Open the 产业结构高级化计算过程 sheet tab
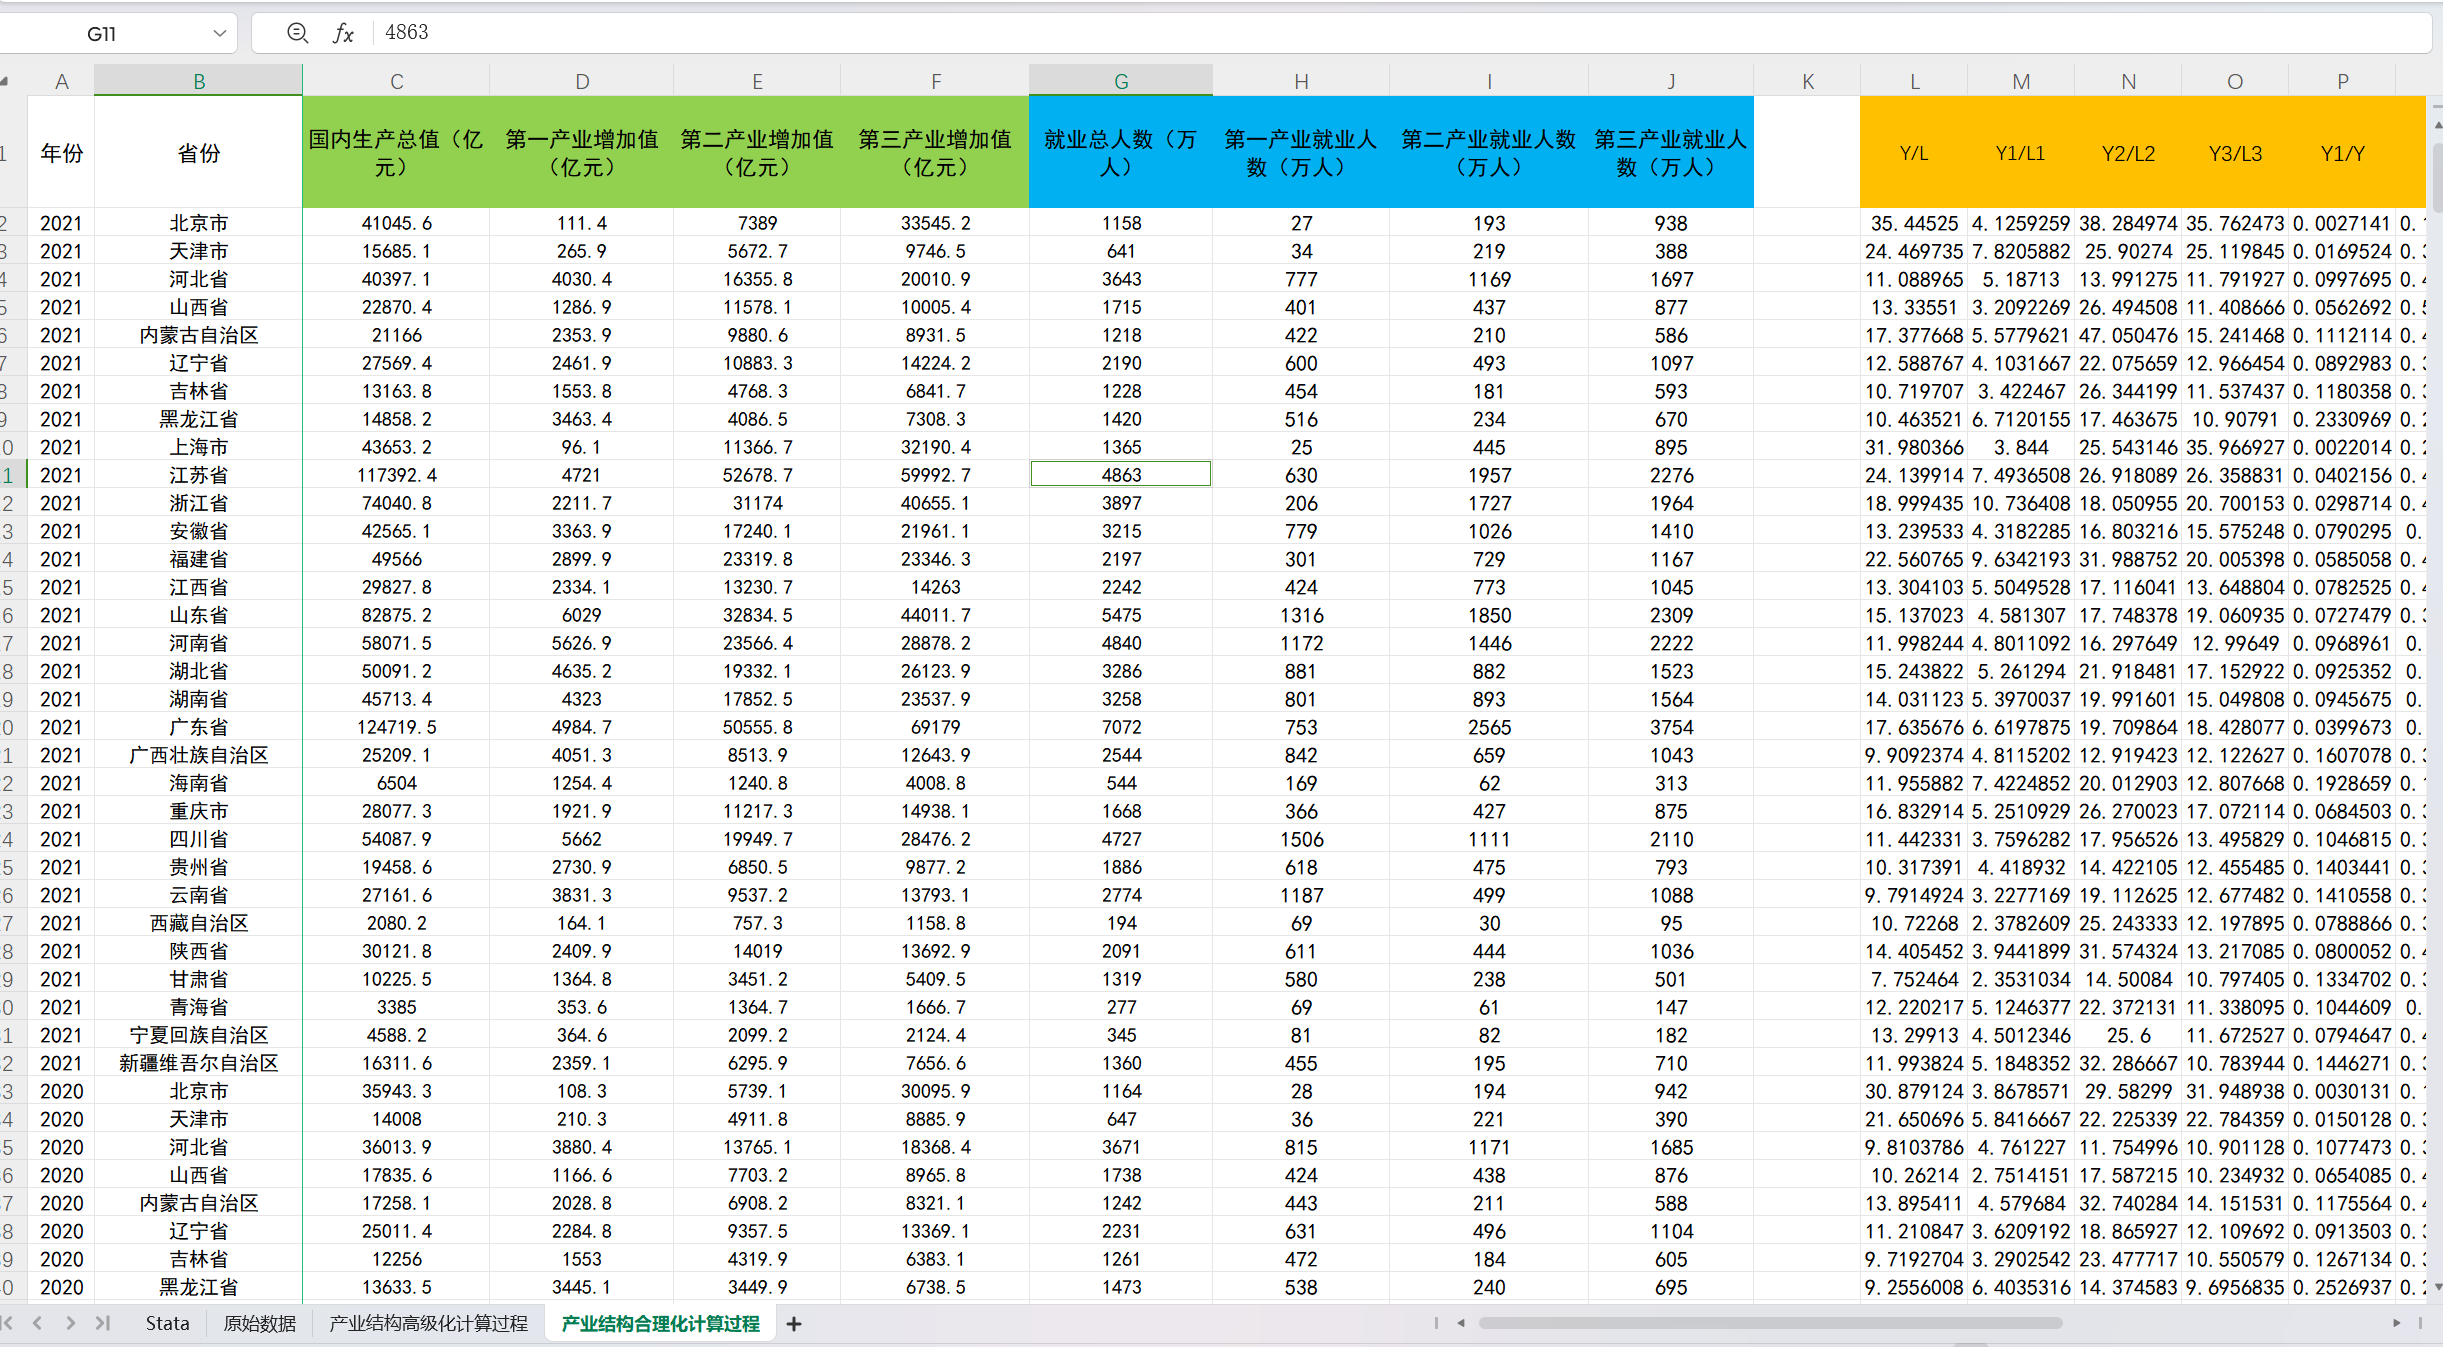Image resolution: width=2443 pixels, height=1347 pixels. pyautogui.click(x=428, y=1323)
